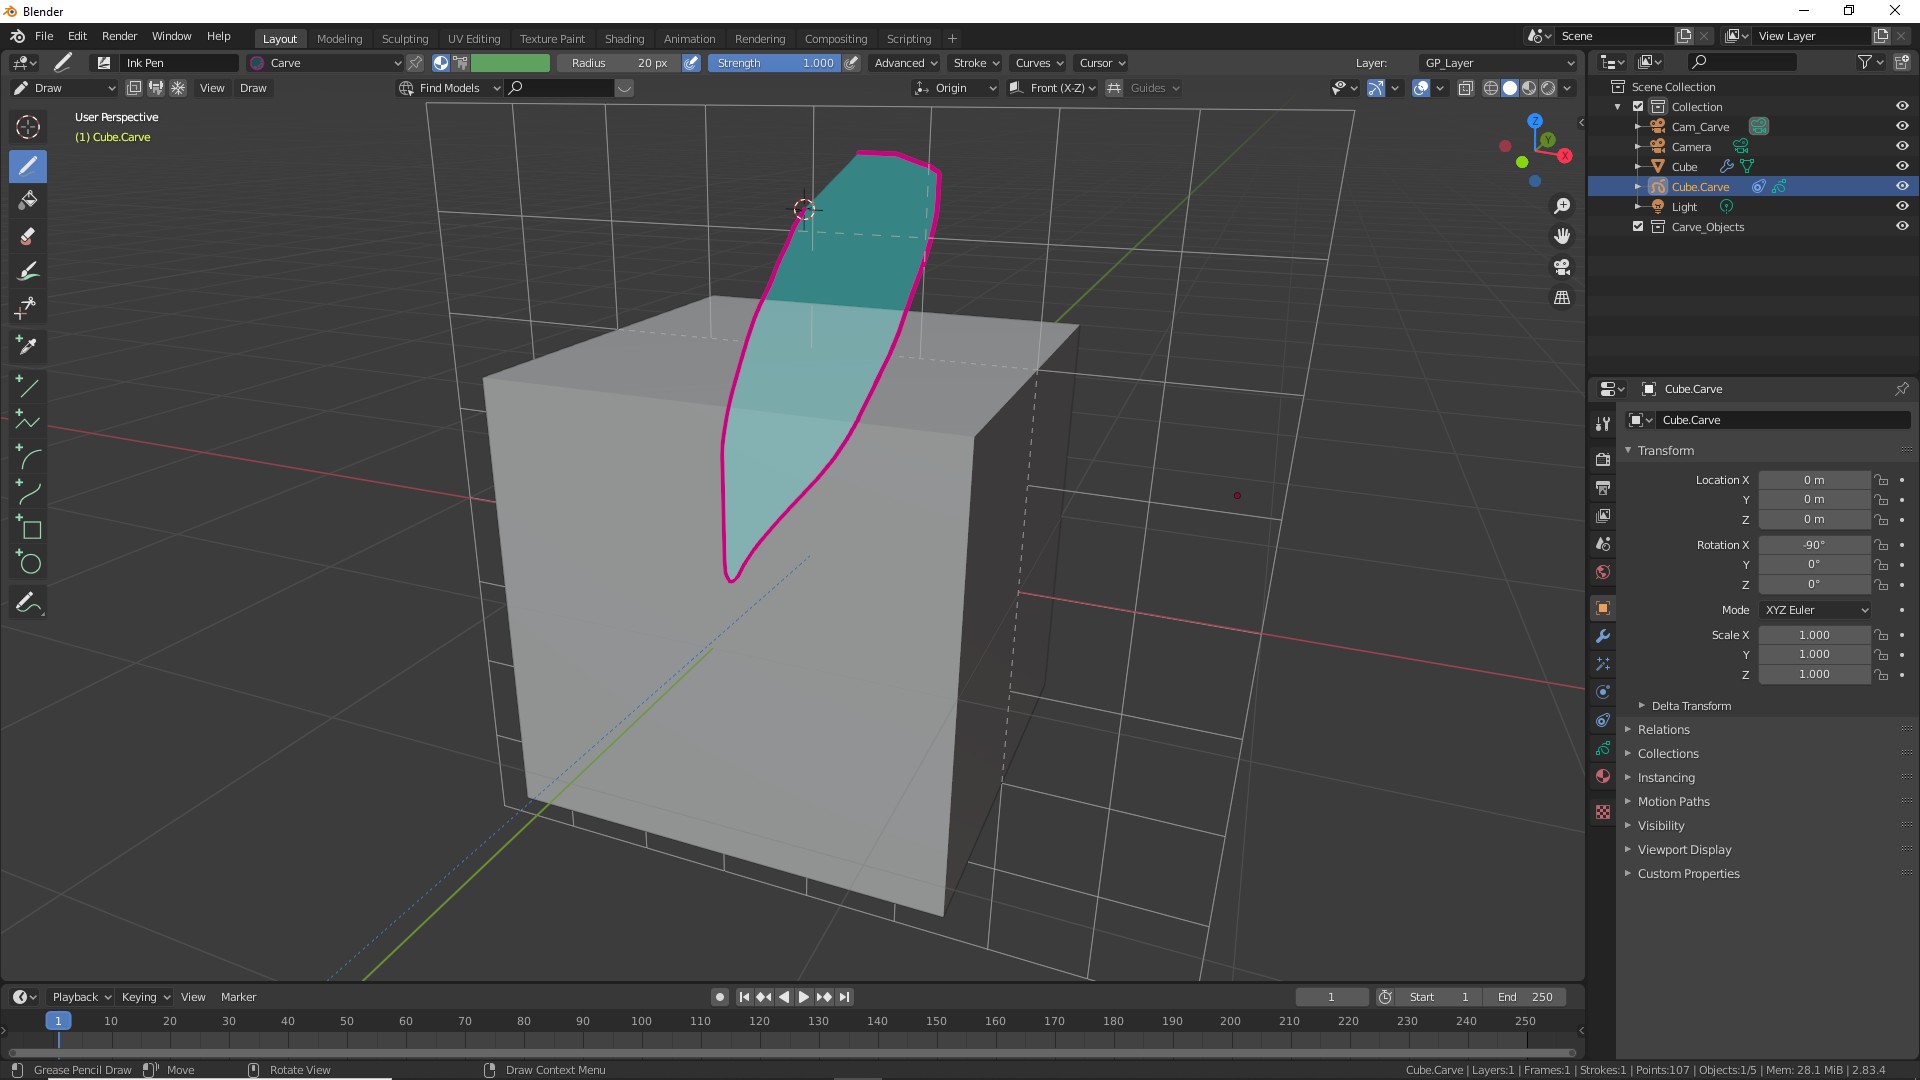Select the Box shape tool
The width and height of the screenshot is (1920, 1080).
pyautogui.click(x=28, y=528)
